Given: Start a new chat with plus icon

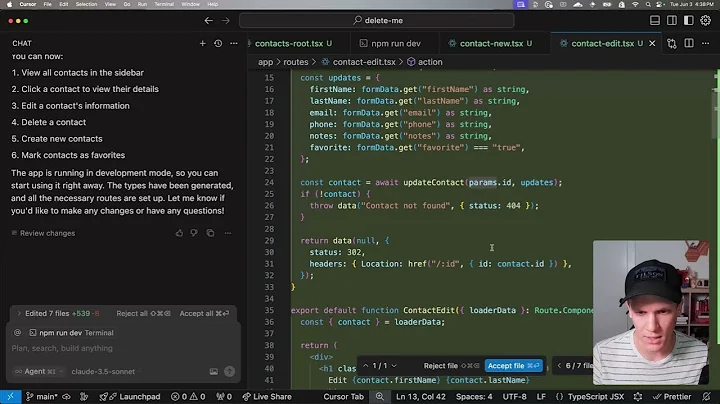Looking at the screenshot, I should [202, 43].
